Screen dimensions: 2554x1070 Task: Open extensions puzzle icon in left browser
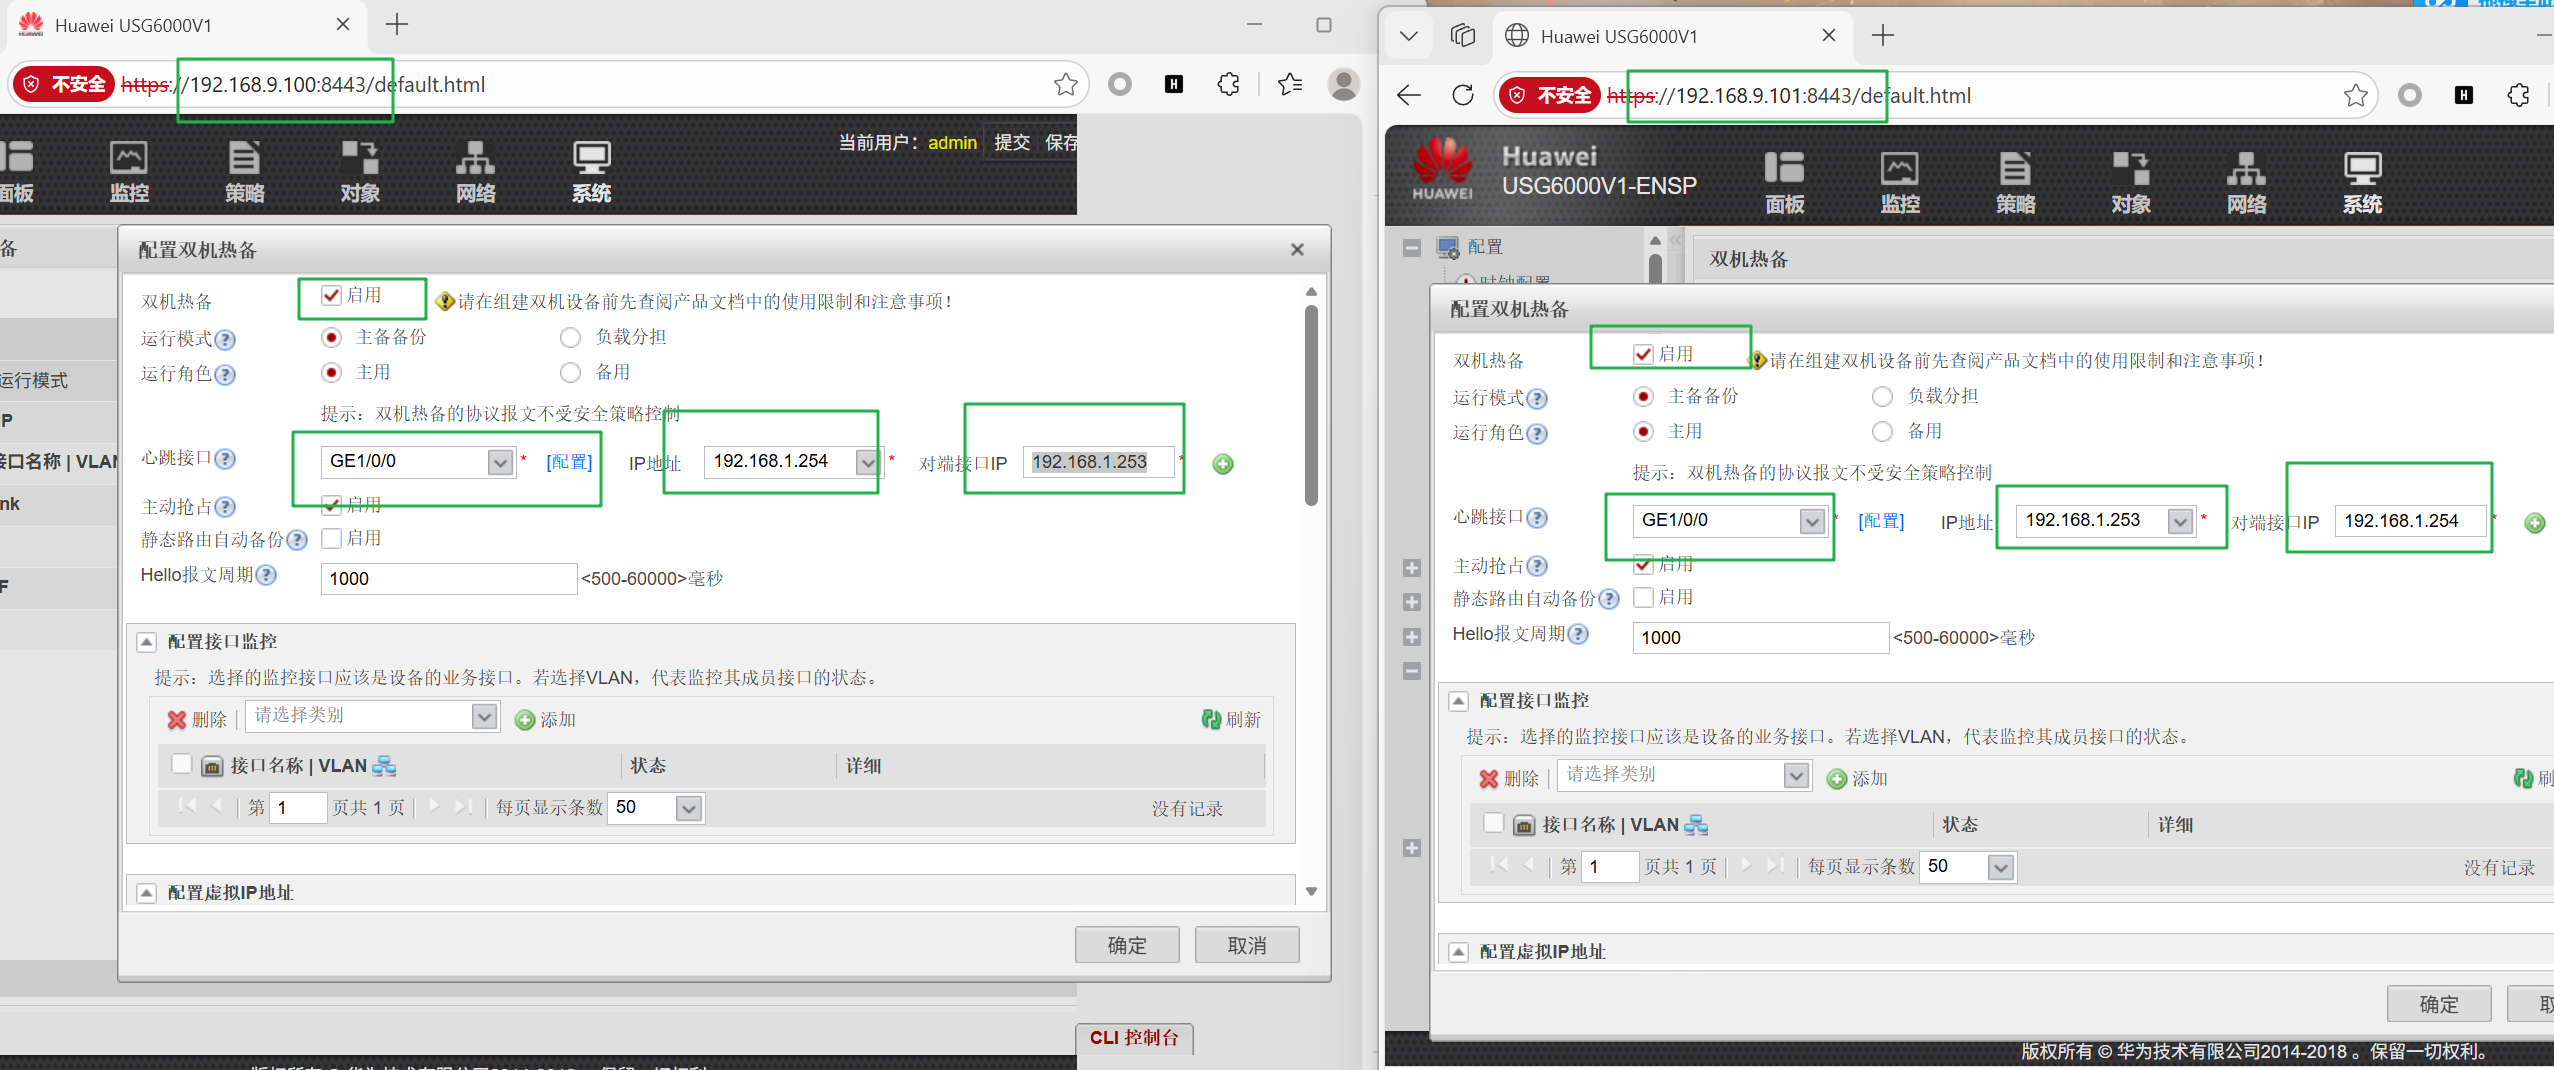(x=1229, y=85)
